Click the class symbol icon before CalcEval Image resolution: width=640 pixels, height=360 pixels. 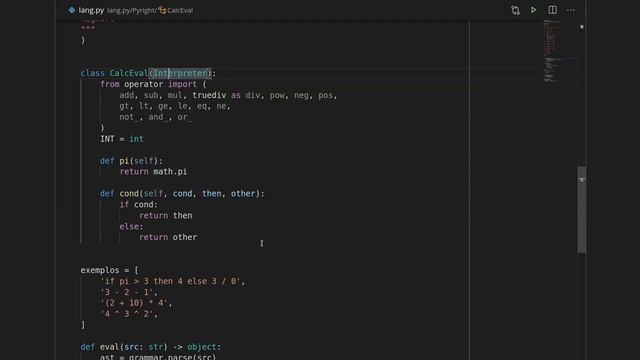point(162,10)
